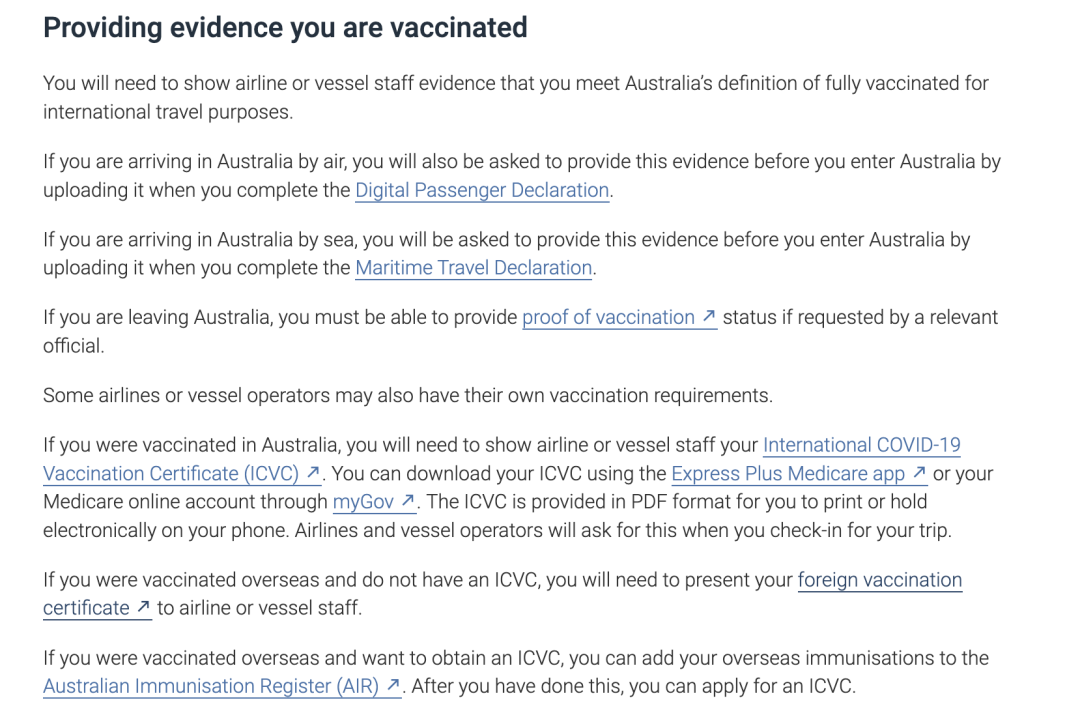Open Australian Immunisation Register (AIR) link
The image size is (1080, 713).
tap(211, 687)
